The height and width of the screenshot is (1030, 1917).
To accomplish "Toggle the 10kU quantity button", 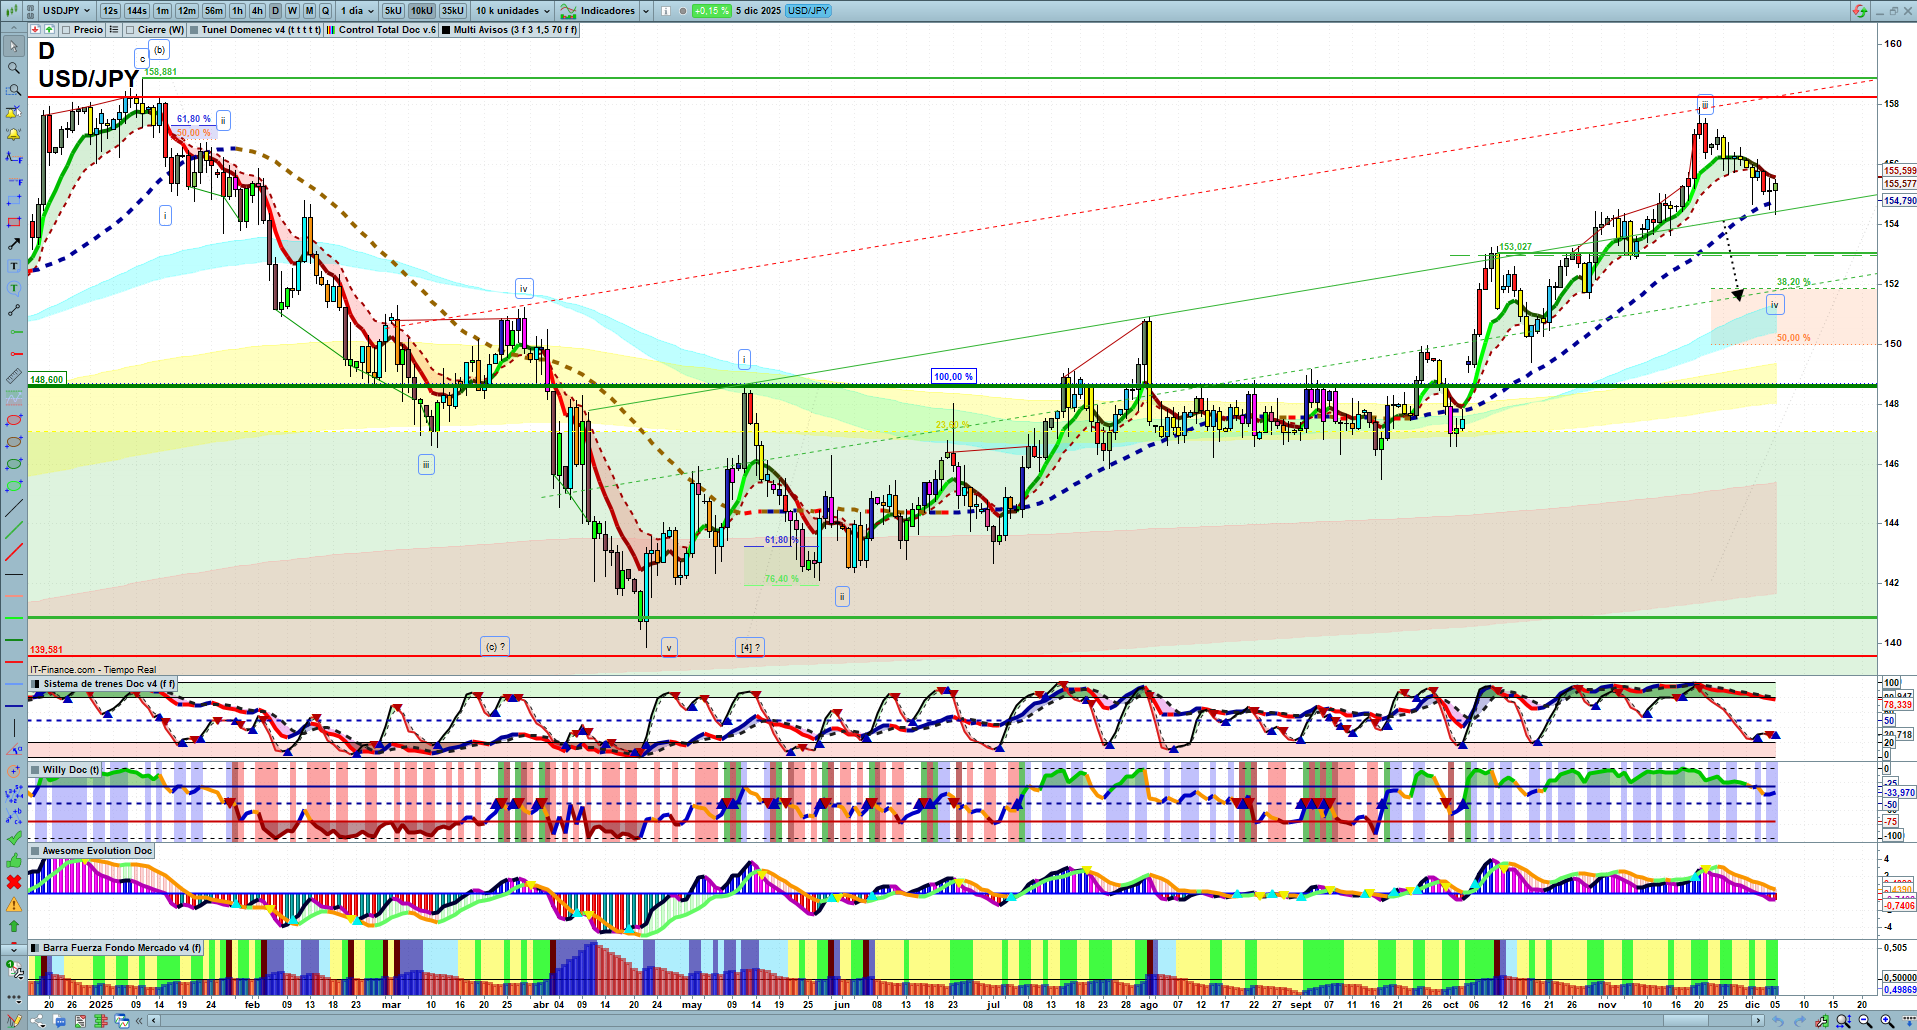I will (x=422, y=11).
